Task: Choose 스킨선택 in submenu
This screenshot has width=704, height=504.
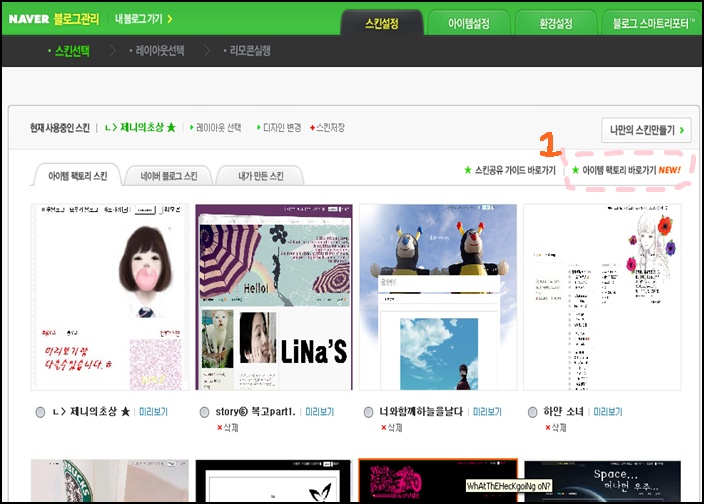Action: tap(71, 51)
